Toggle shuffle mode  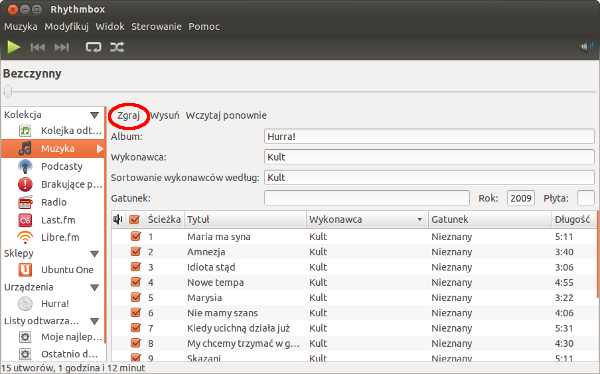pyautogui.click(x=117, y=47)
